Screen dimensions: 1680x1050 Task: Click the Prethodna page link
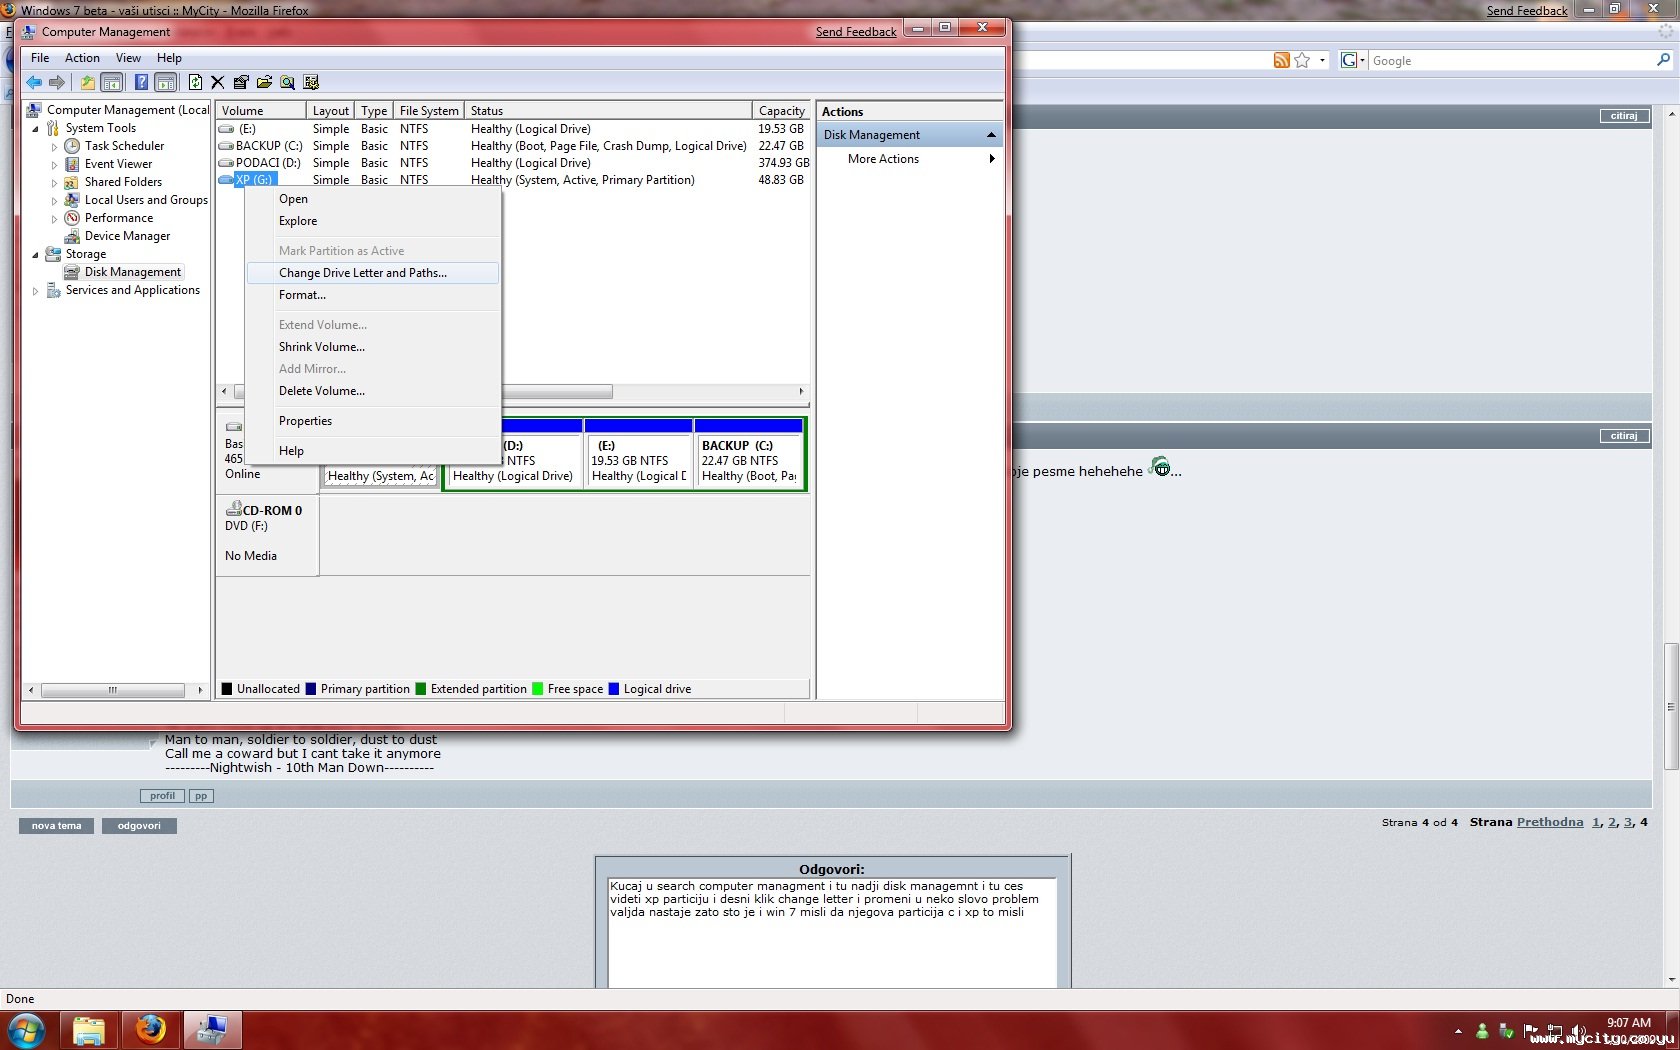pyautogui.click(x=1549, y=822)
